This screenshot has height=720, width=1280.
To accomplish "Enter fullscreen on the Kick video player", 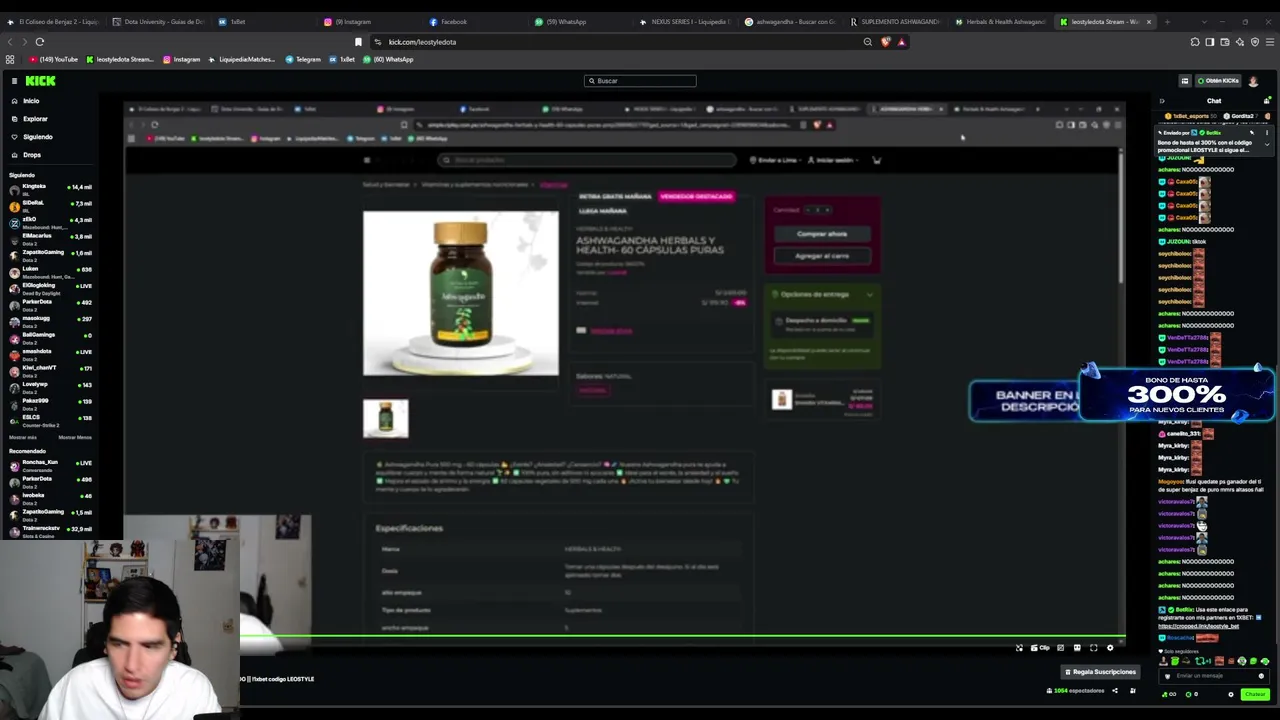I will click(1094, 648).
